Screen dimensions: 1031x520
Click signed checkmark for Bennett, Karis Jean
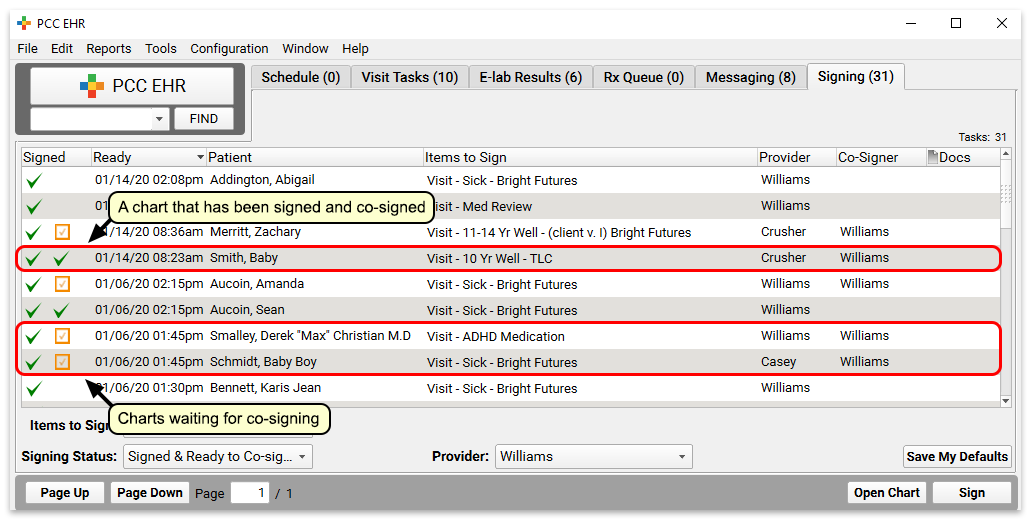pyautogui.click(x=34, y=389)
